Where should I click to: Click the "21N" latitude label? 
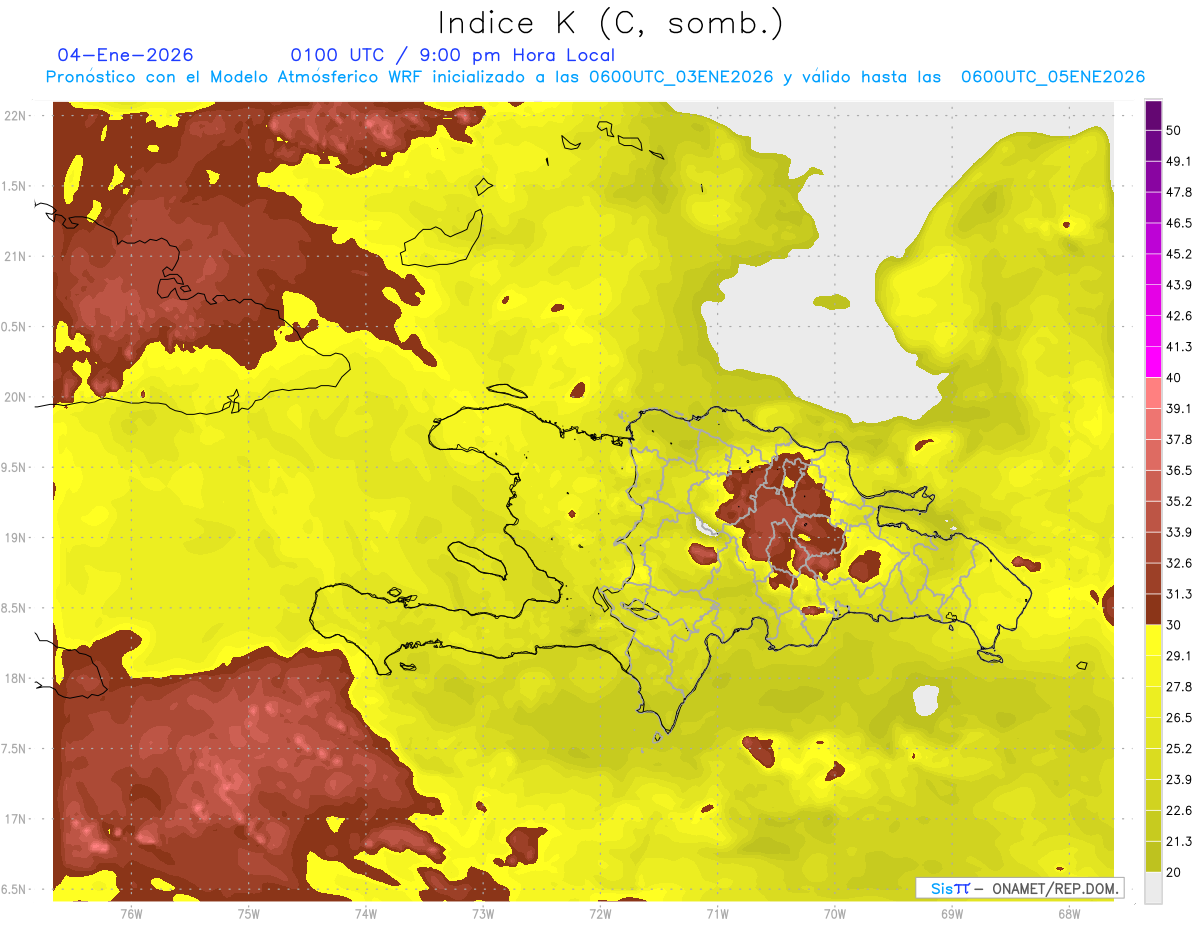coord(16,256)
